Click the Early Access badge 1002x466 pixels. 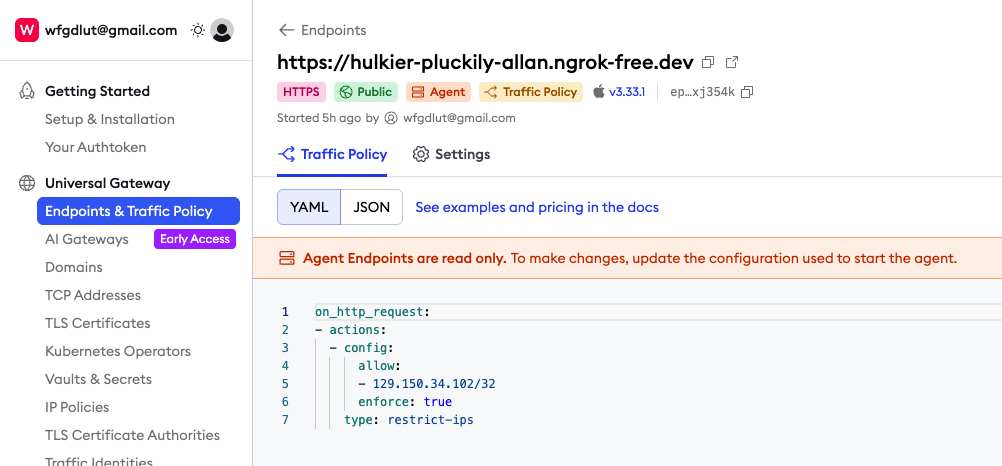(x=195, y=239)
